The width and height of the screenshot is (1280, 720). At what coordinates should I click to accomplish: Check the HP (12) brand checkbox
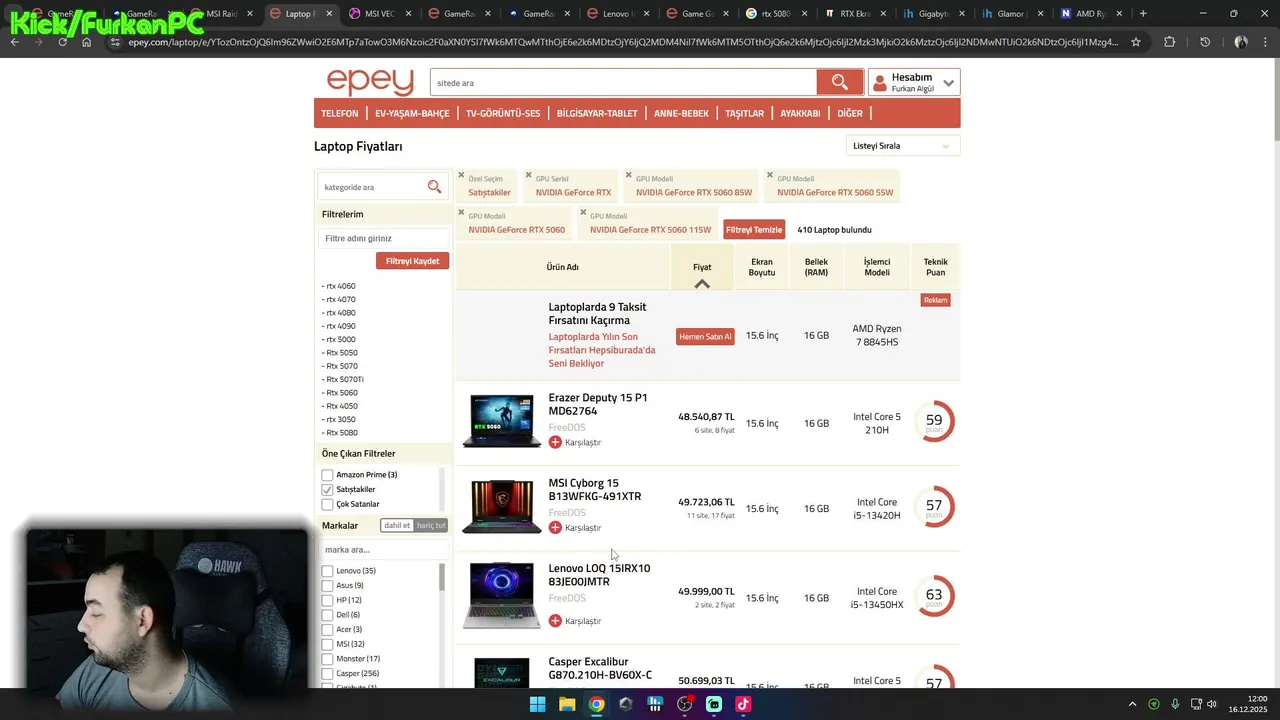[327, 600]
